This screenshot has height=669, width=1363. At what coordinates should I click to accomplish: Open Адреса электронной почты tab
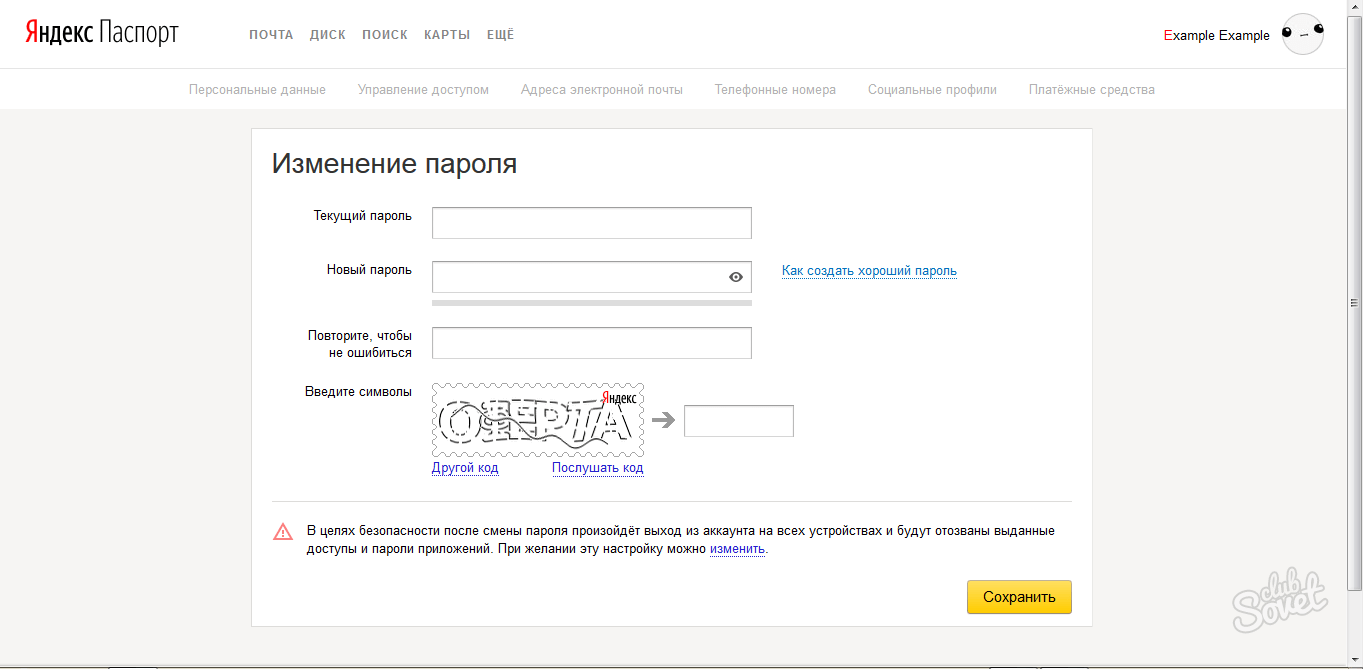point(601,90)
